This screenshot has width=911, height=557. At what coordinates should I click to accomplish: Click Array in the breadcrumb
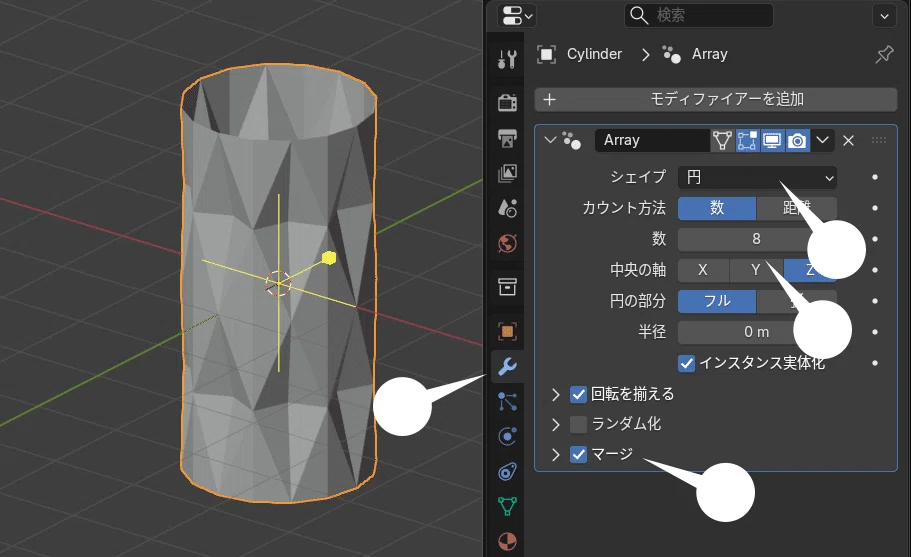(x=709, y=54)
